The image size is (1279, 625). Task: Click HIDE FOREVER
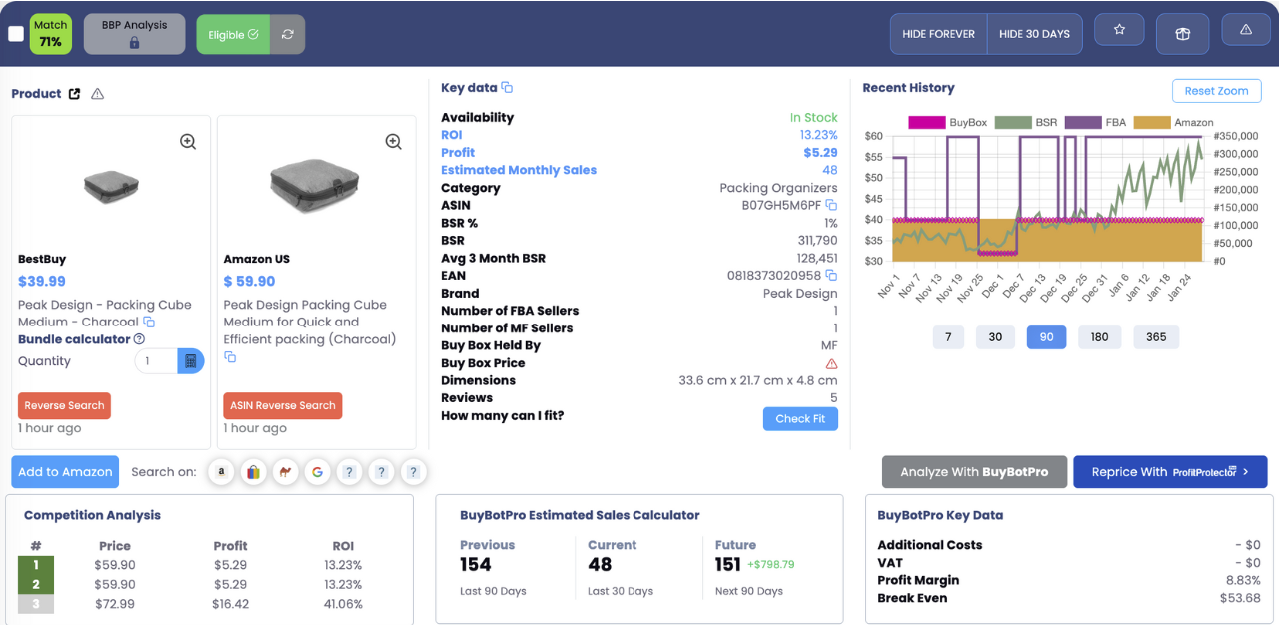[938, 34]
